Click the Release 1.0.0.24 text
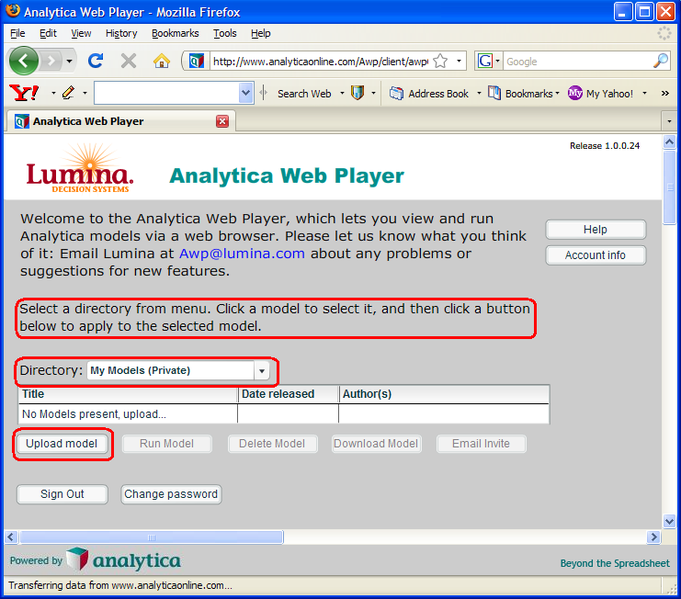 click(605, 146)
